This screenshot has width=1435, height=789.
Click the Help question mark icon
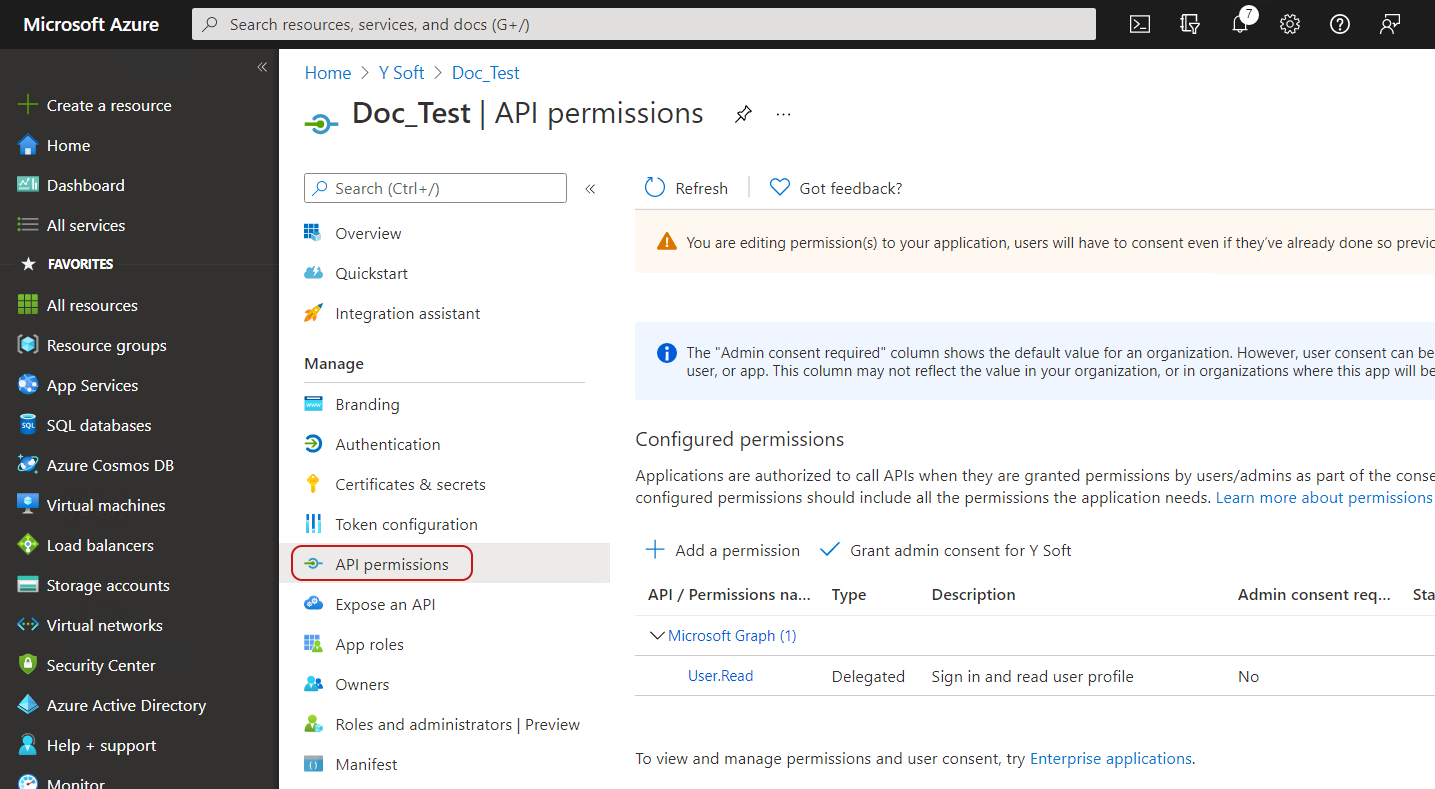click(x=1340, y=25)
